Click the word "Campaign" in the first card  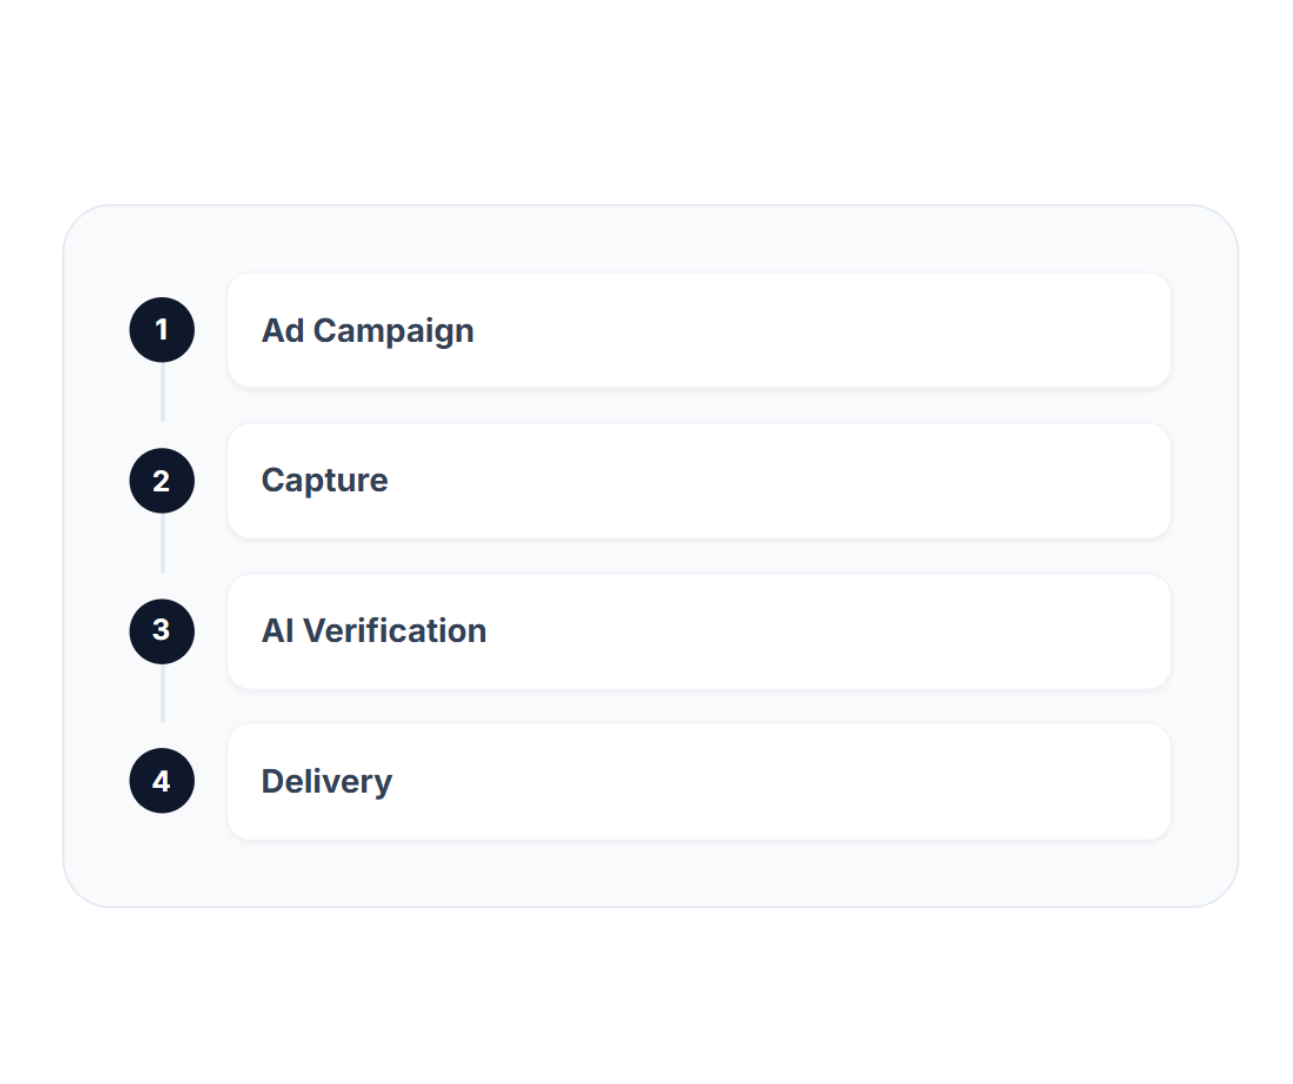point(393,331)
